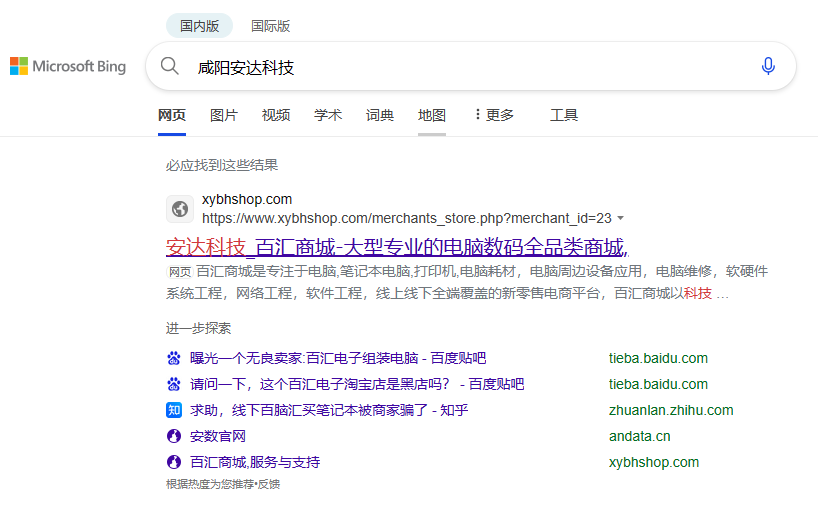Open the 工具 options
This screenshot has width=818, height=516.
(563, 115)
